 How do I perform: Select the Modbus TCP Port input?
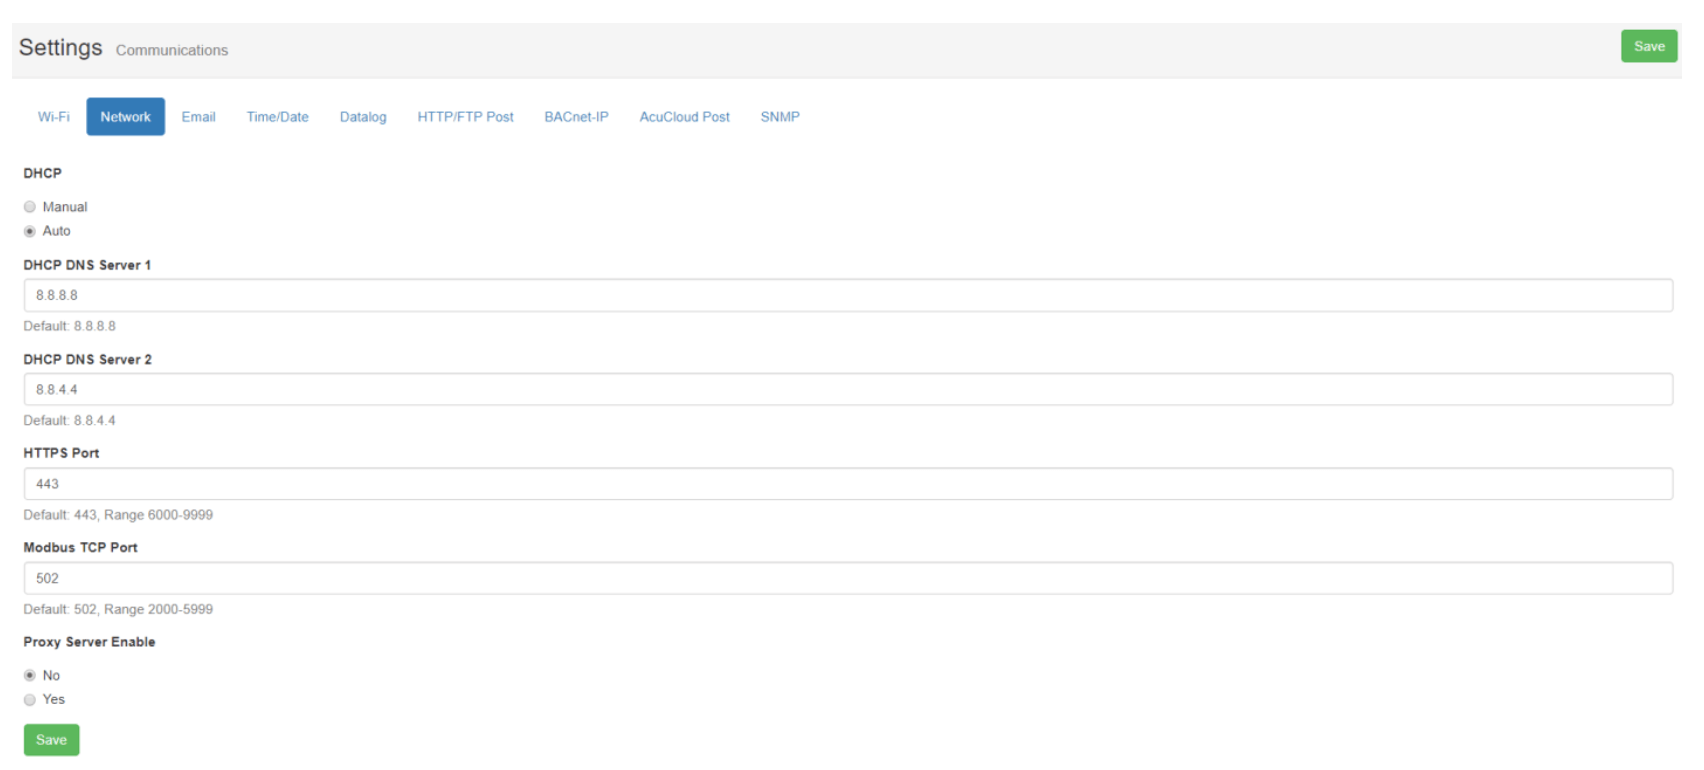(x=847, y=579)
